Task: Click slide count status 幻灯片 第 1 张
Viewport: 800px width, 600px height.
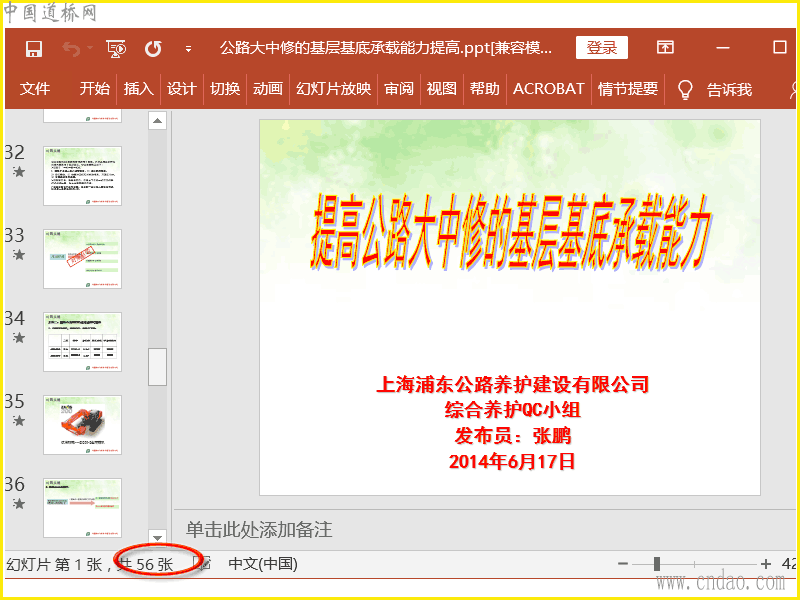Action: pyautogui.click(x=55, y=564)
